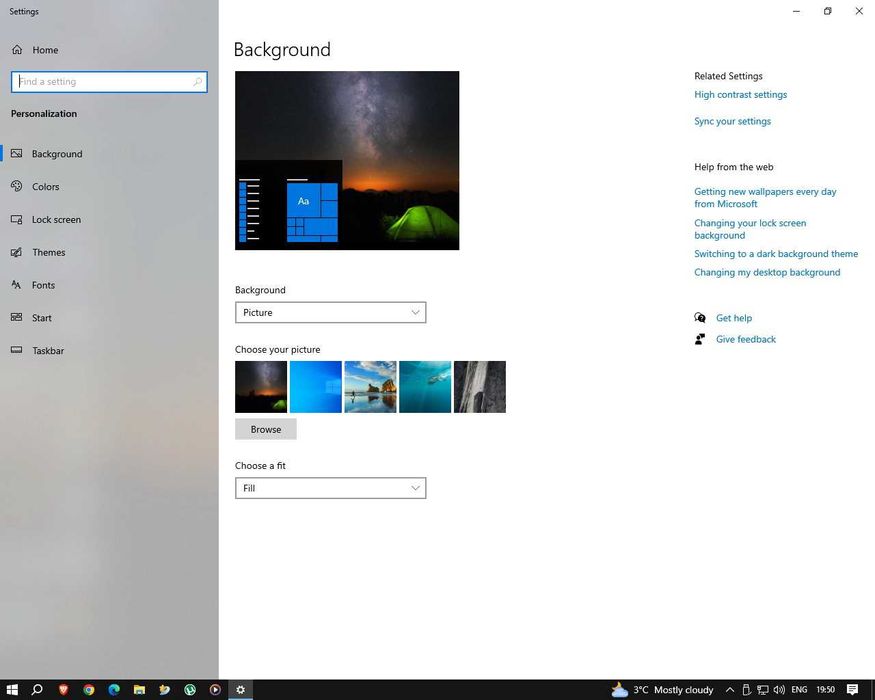875x700 pixels.
Task: Select the underwater swimmer picture thumbnail
Action: click(x=425, y=387)
